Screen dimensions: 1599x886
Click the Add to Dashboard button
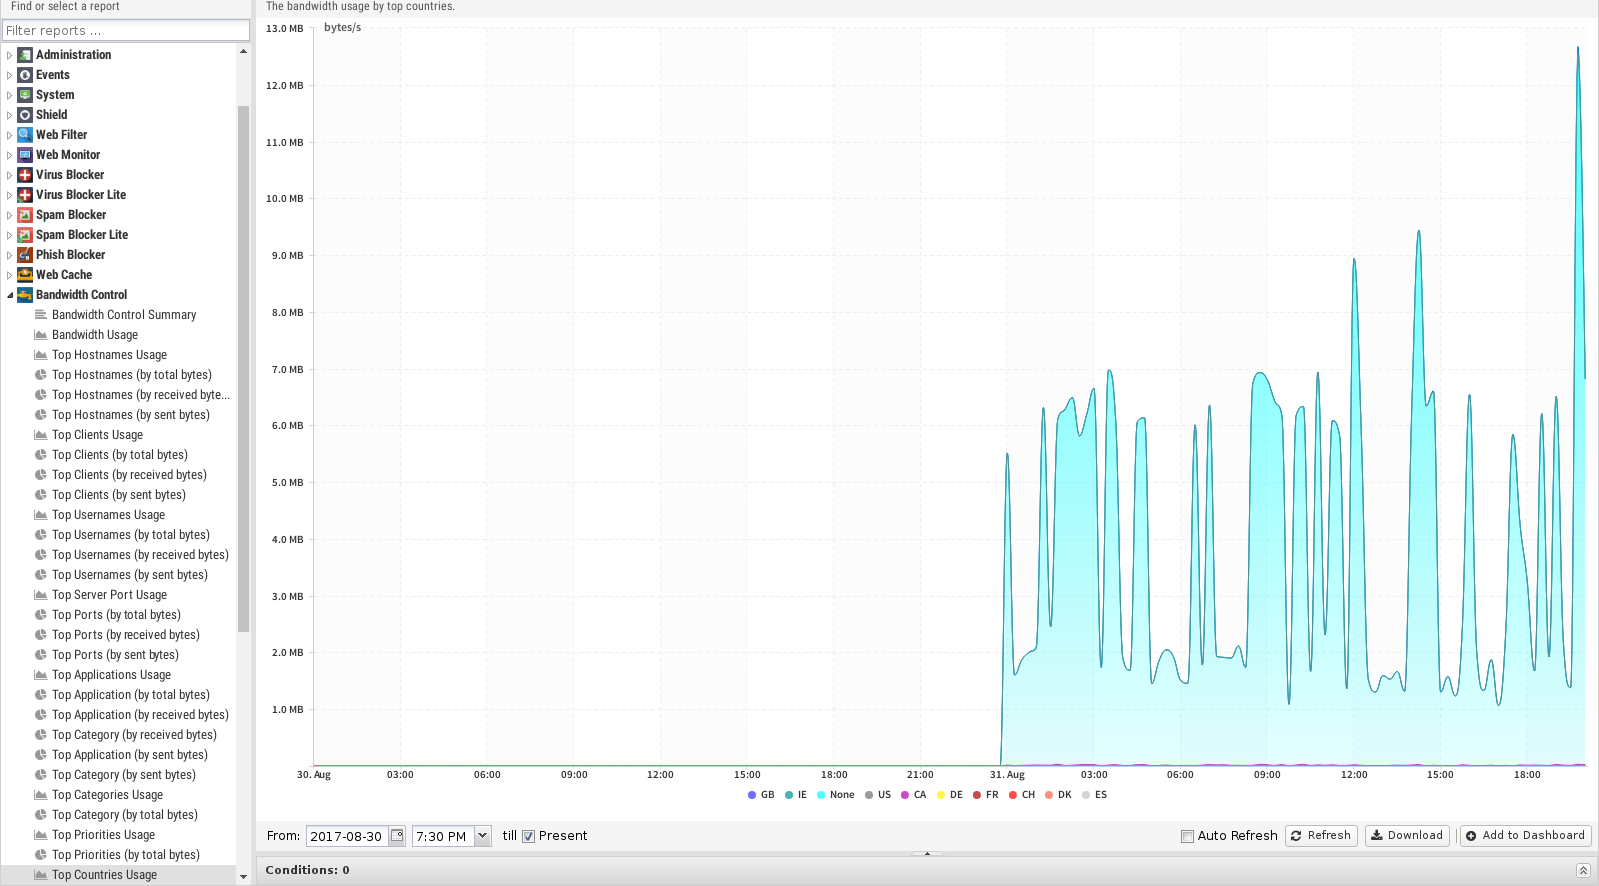(1525, 836)
